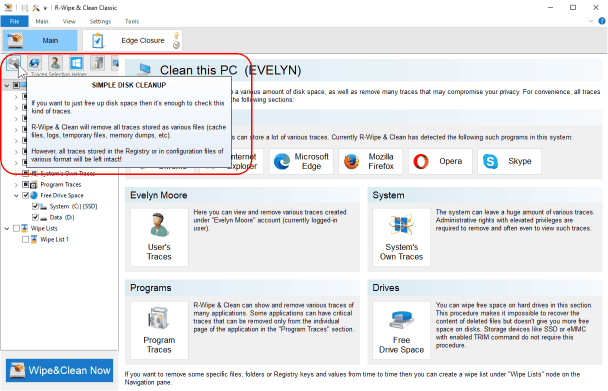Uncheck the Data (D:) checkbox
Viewport: 608px width, 391px height.
pyautogui.click(x=35, y=217)
